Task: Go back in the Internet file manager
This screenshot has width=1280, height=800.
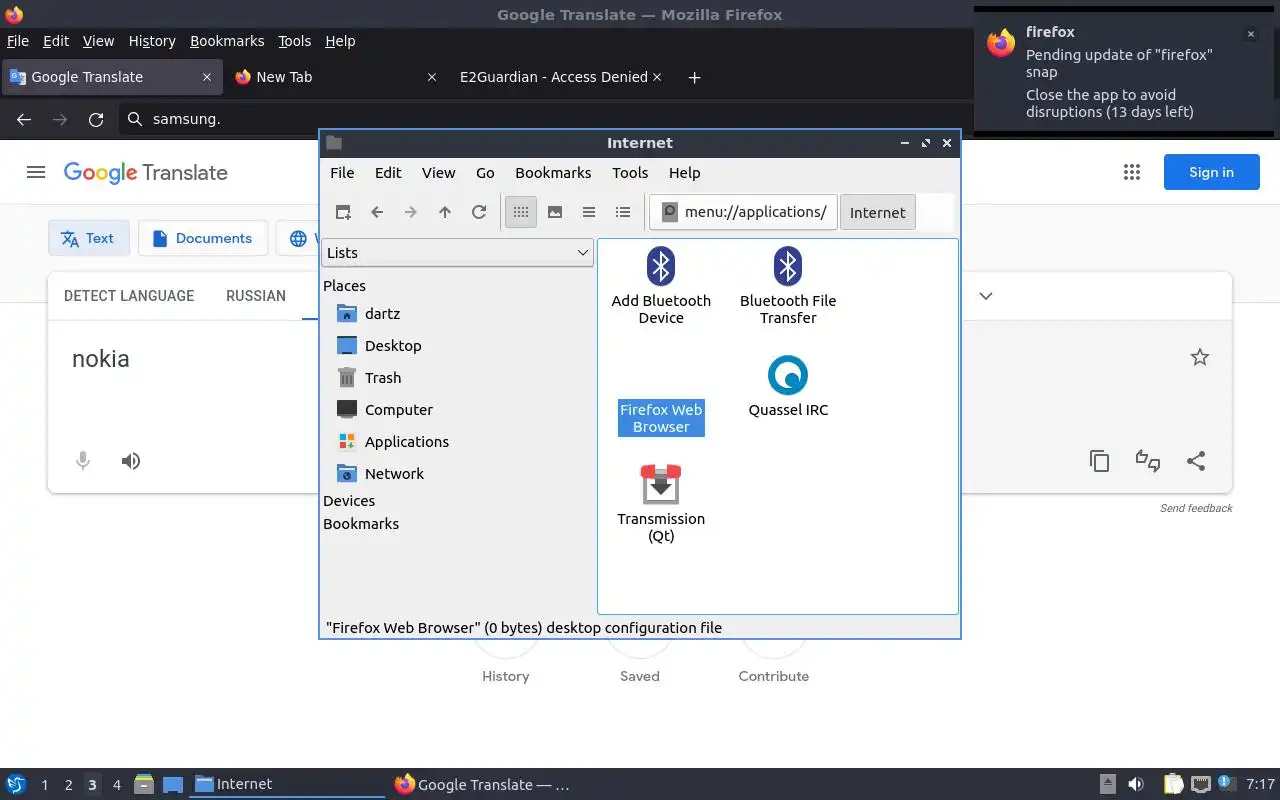Action: pos(377,212)
